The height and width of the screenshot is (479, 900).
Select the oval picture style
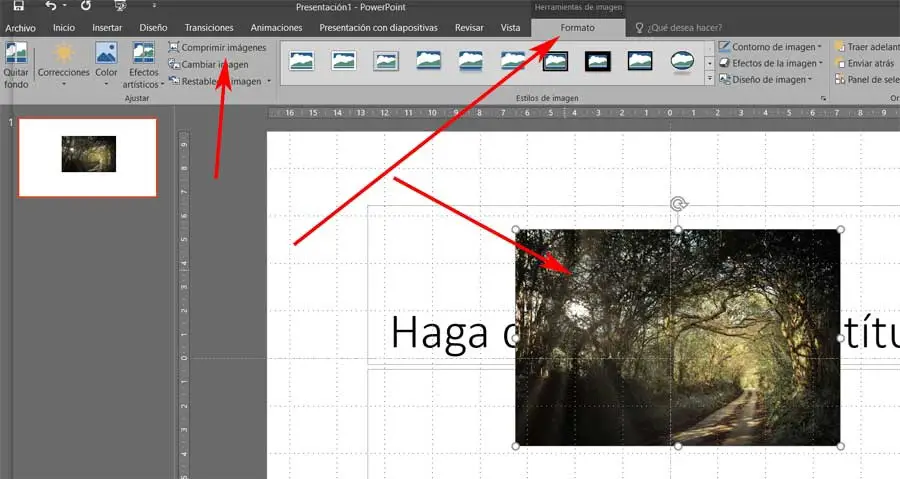click(682, 61)
